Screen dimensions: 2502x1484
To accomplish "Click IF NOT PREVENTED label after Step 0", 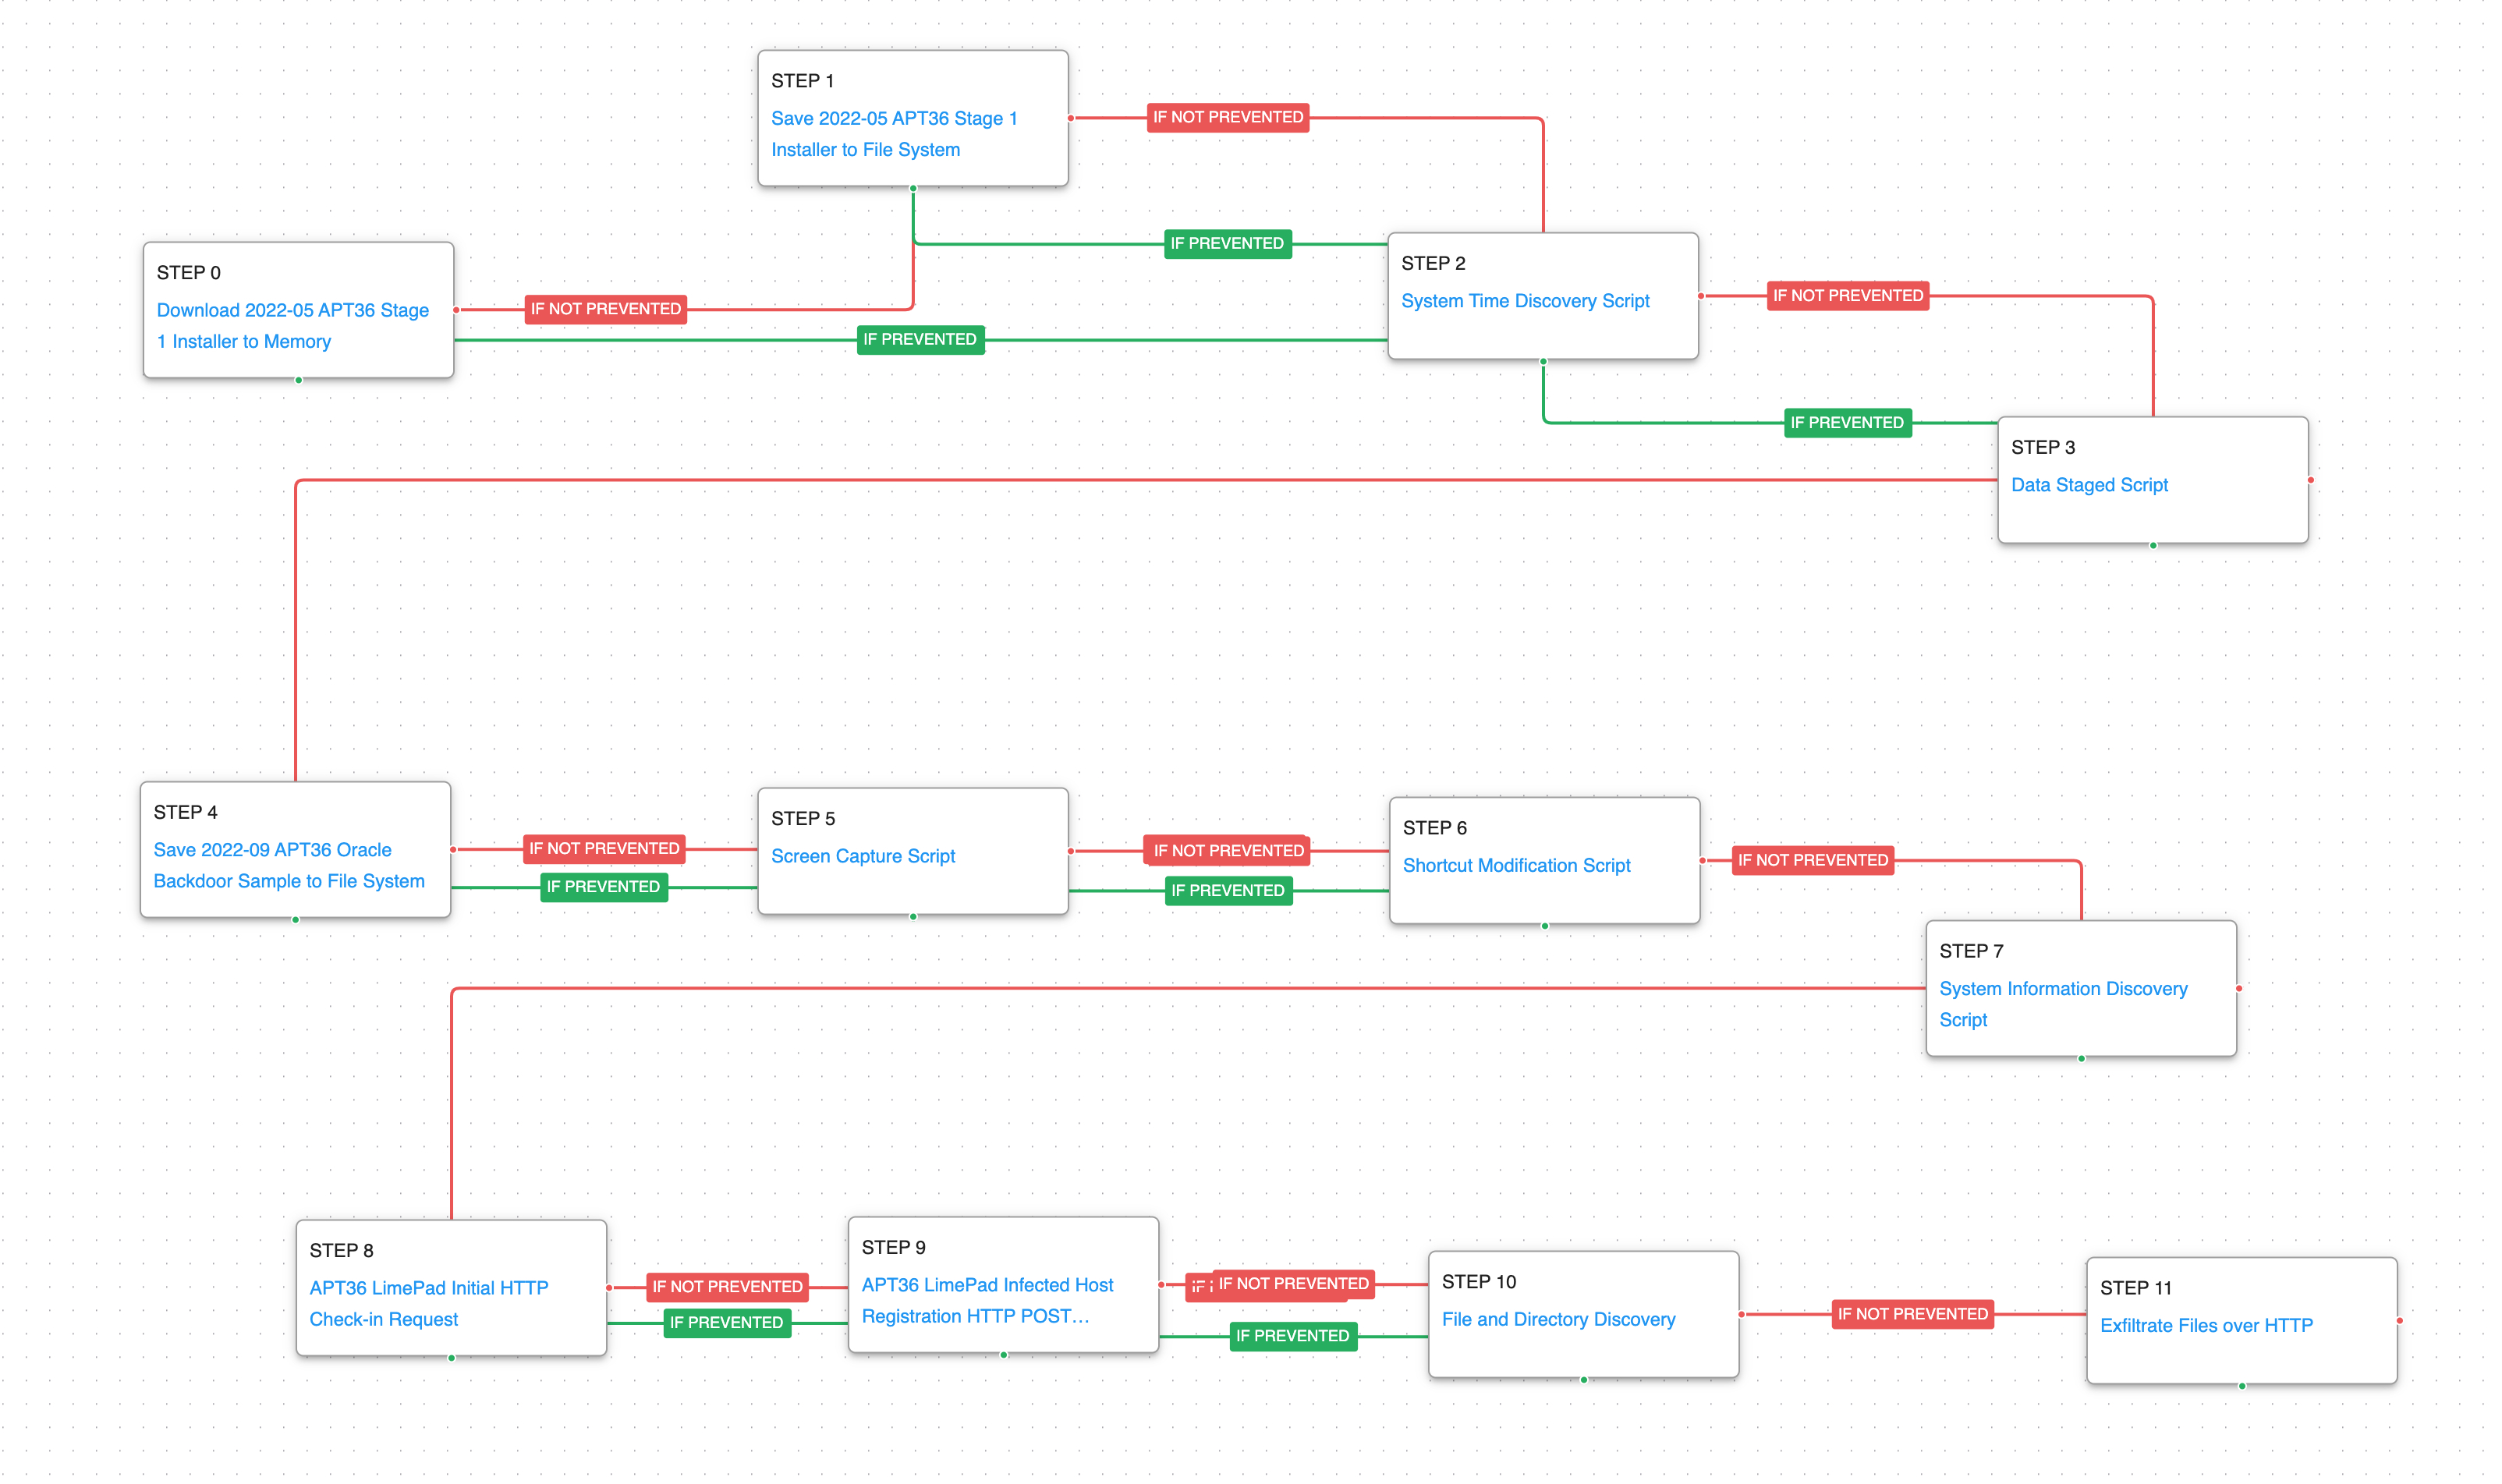I will tap(605, 309).
